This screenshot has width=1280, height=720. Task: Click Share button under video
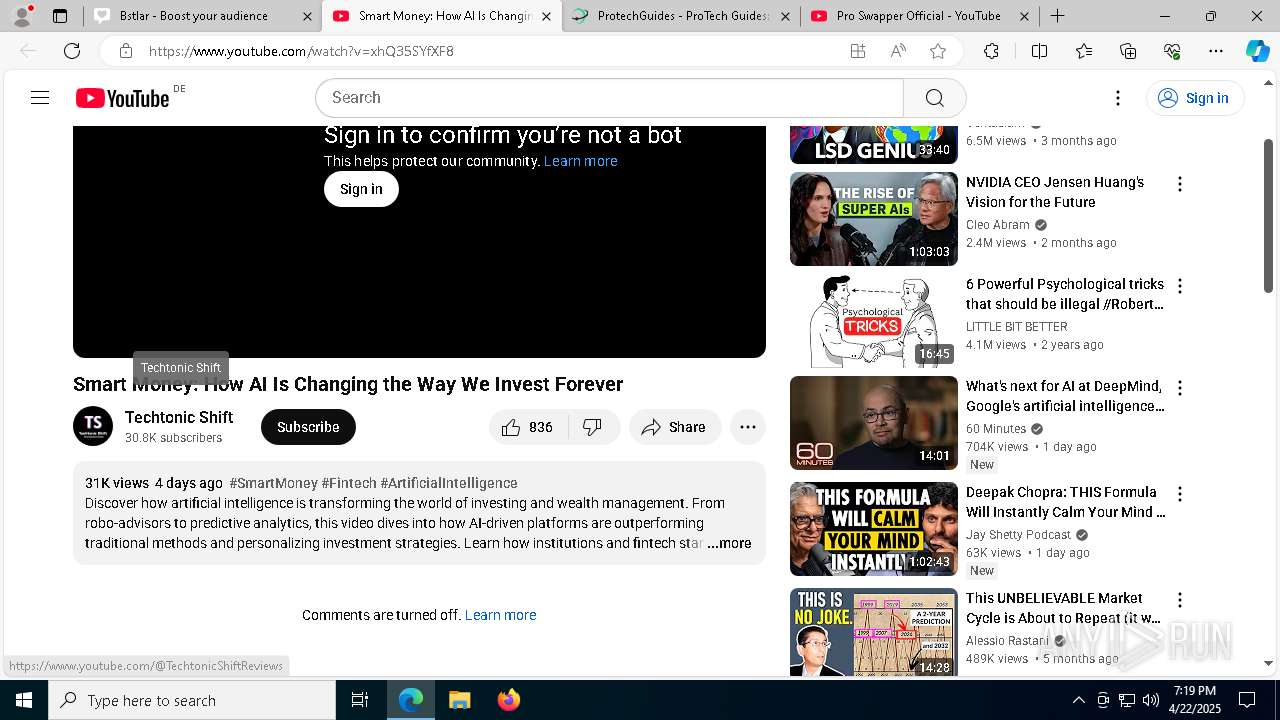[675, 427]
